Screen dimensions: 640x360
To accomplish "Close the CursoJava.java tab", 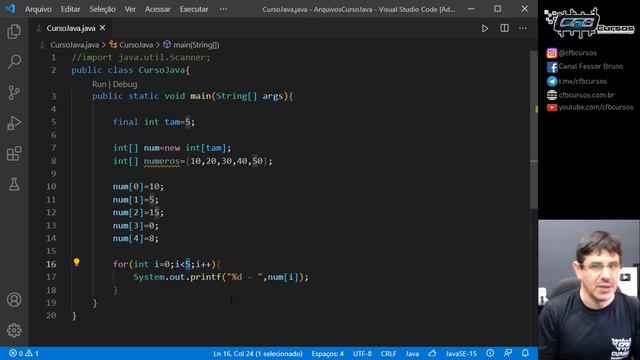I will click(x=102, y=28).
